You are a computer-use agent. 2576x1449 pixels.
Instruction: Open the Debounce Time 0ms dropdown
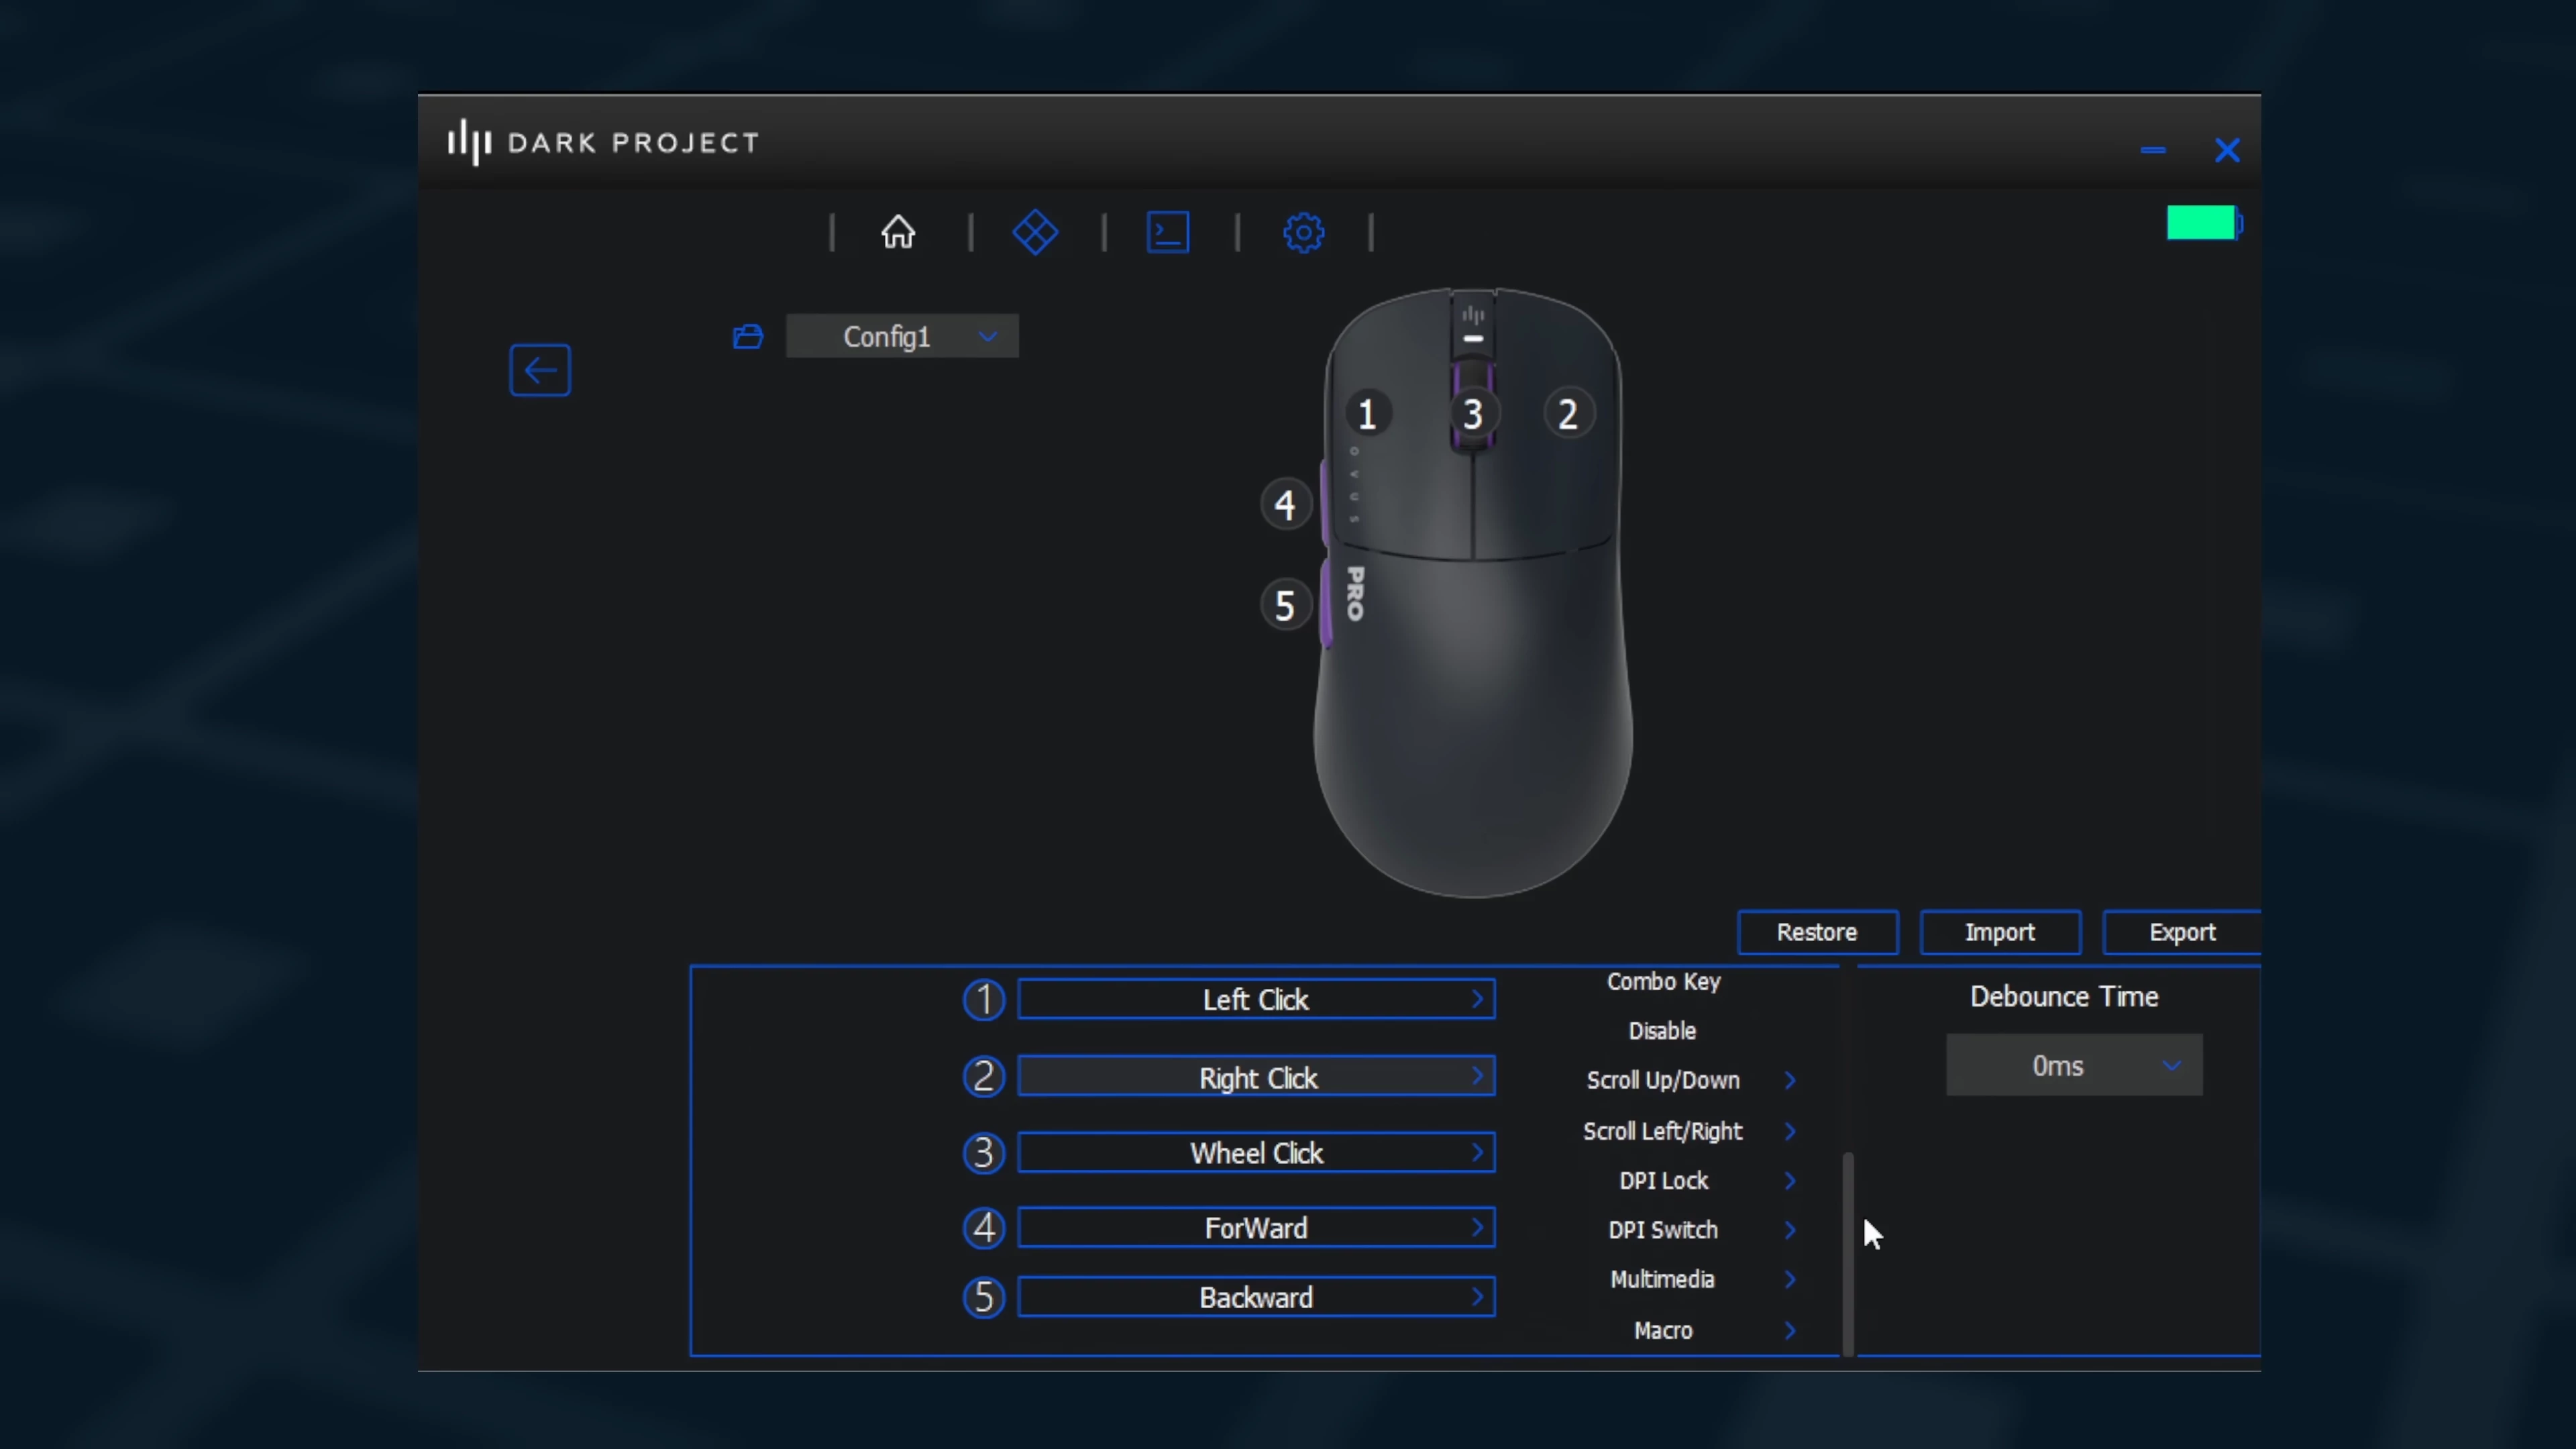[2074, 1065]
